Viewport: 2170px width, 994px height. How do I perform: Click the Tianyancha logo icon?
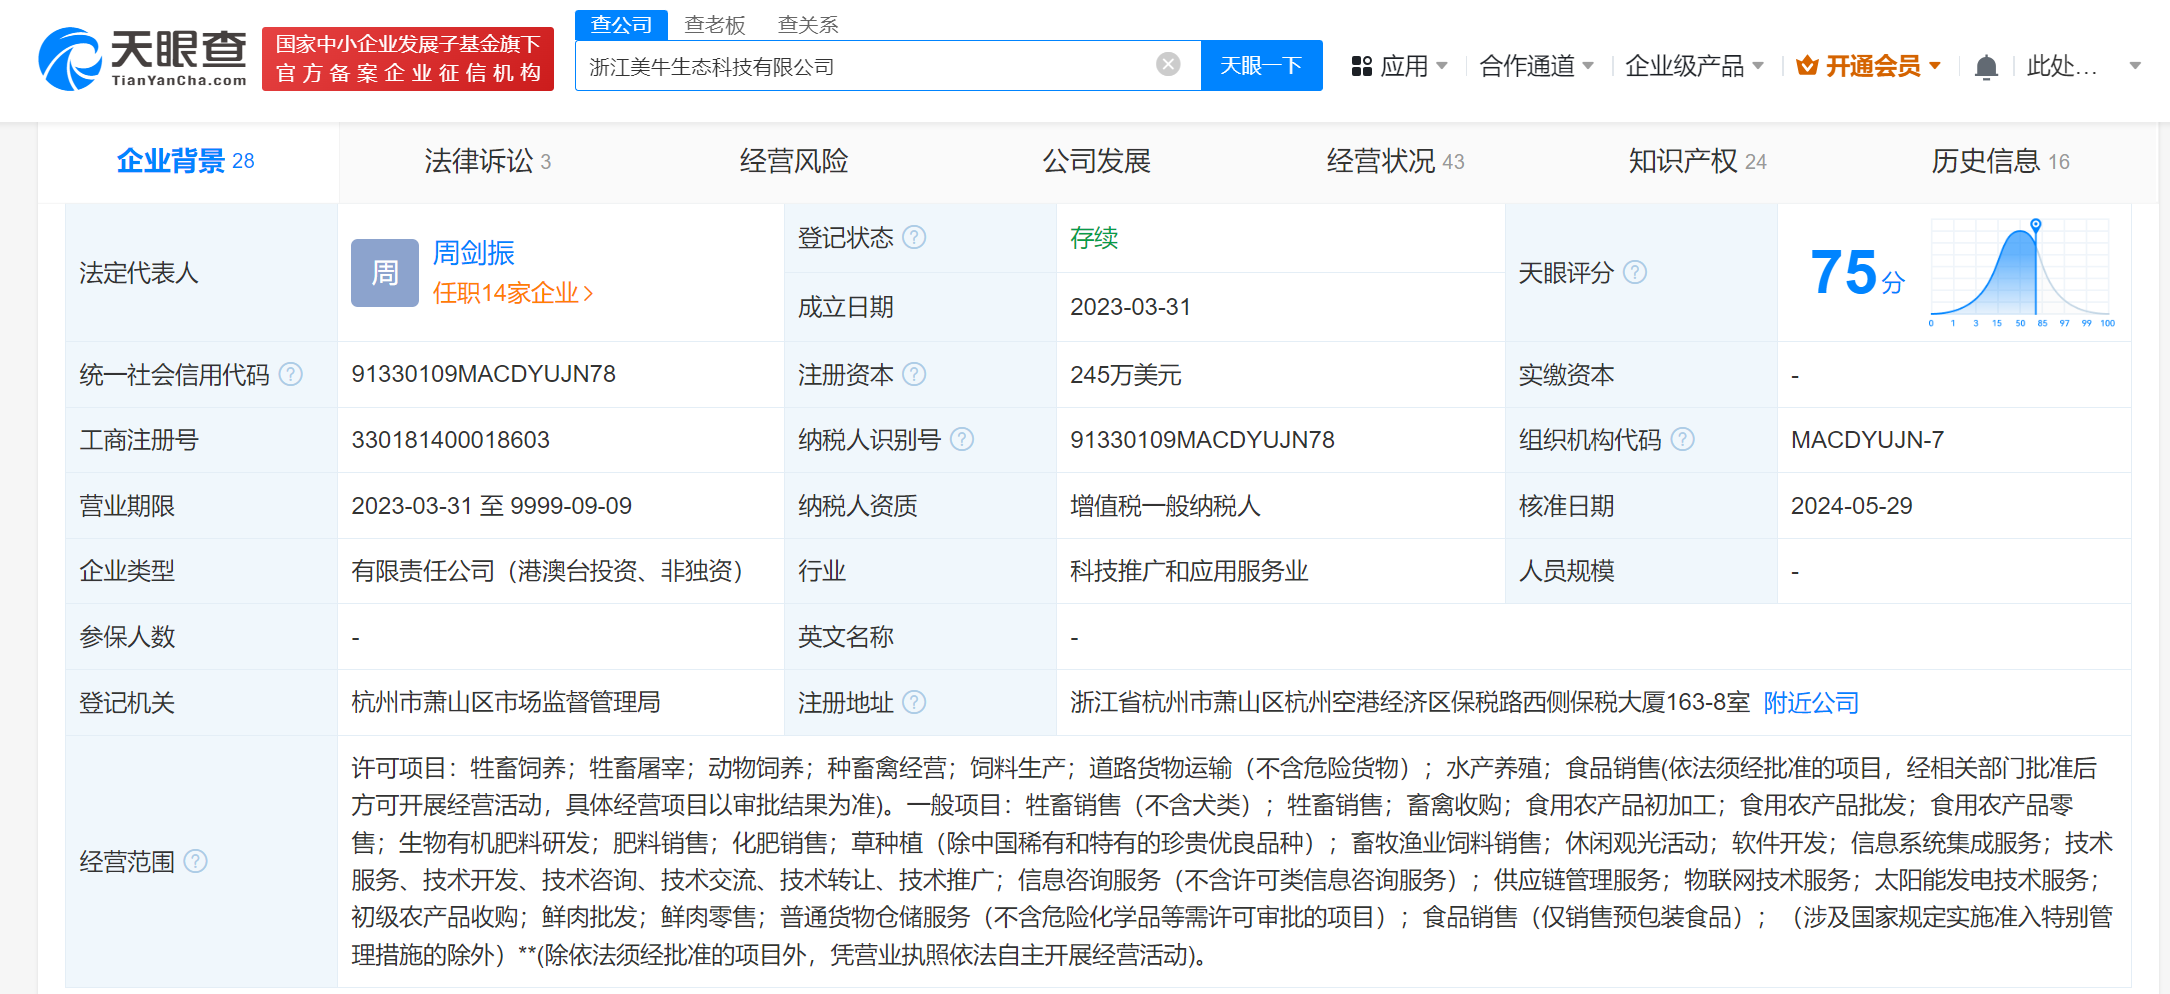point(68,58)
